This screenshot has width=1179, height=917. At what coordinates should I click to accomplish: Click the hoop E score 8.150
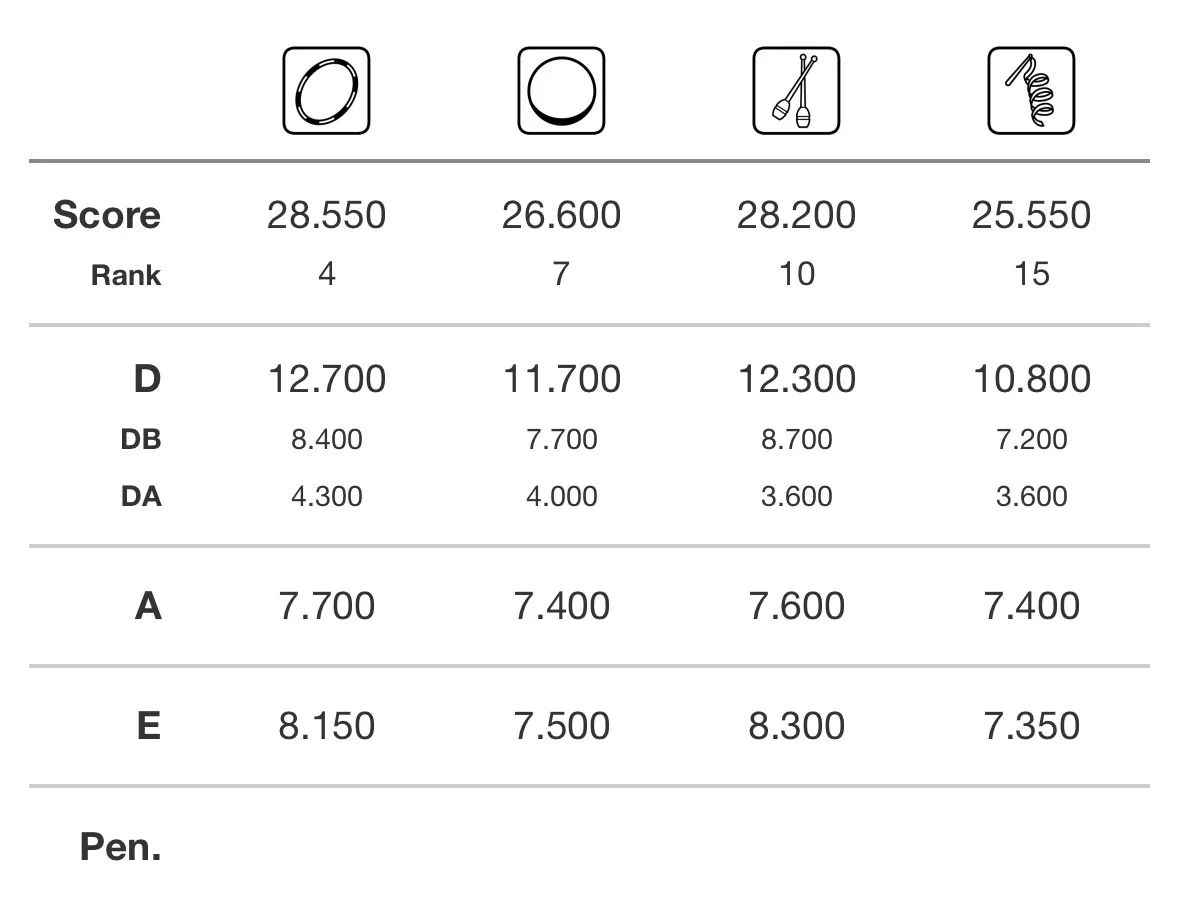[326, 726]
